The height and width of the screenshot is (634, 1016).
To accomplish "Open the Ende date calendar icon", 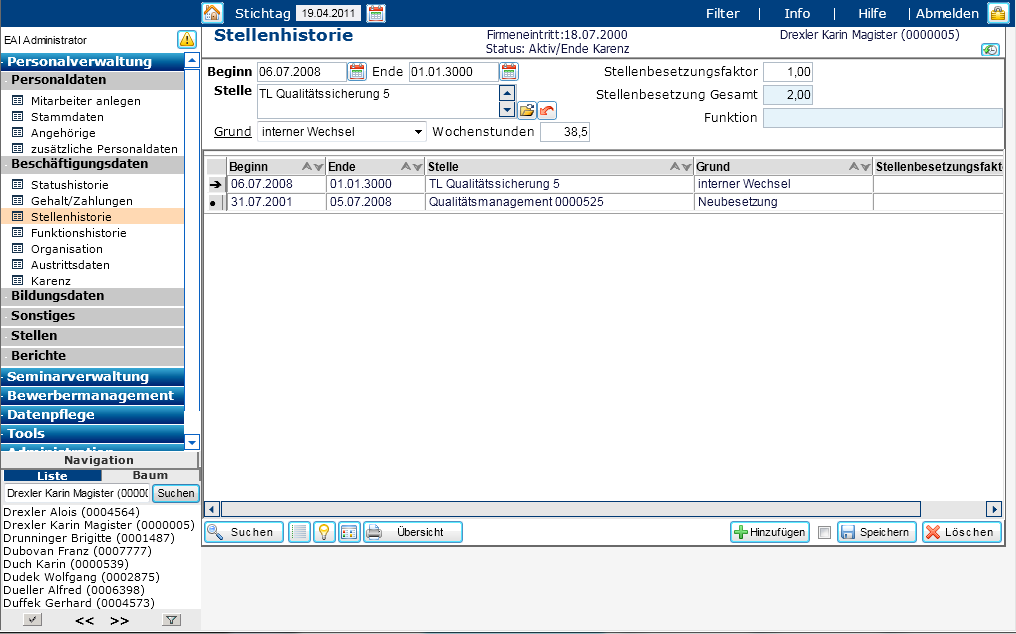I will [x=509, y=72].
